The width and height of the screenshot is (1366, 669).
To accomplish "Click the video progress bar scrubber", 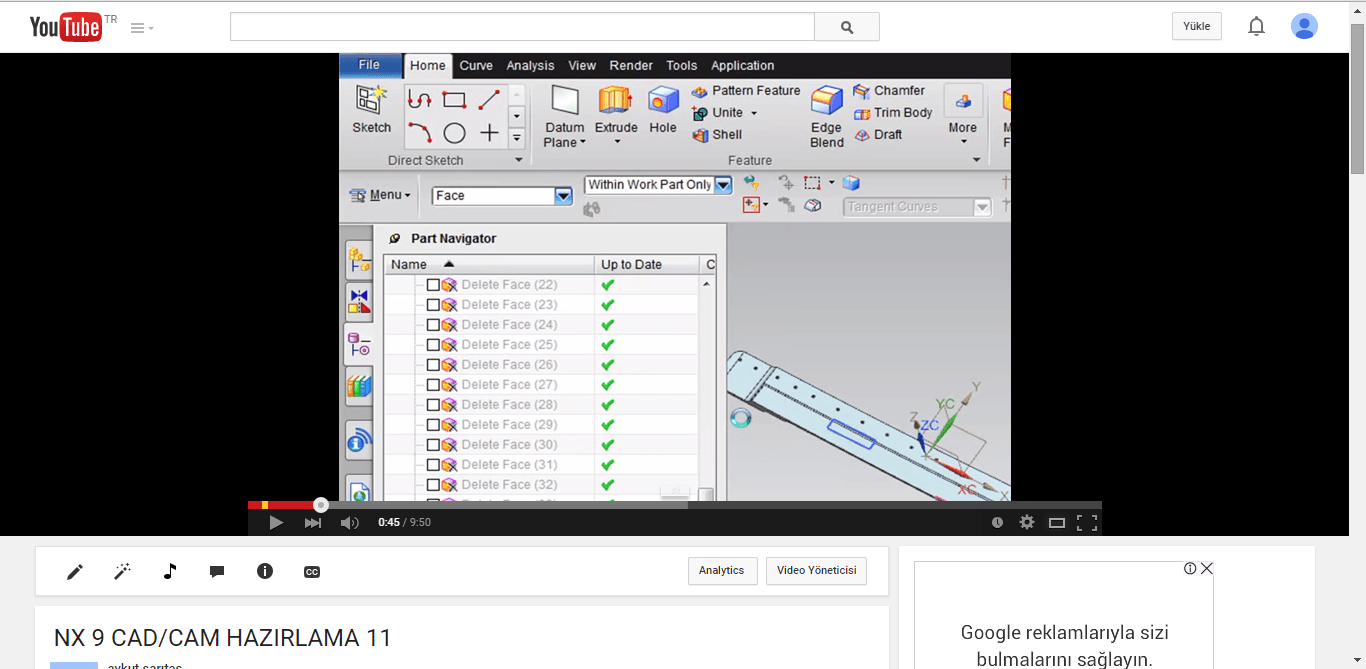I will click(x=320, y=505).
